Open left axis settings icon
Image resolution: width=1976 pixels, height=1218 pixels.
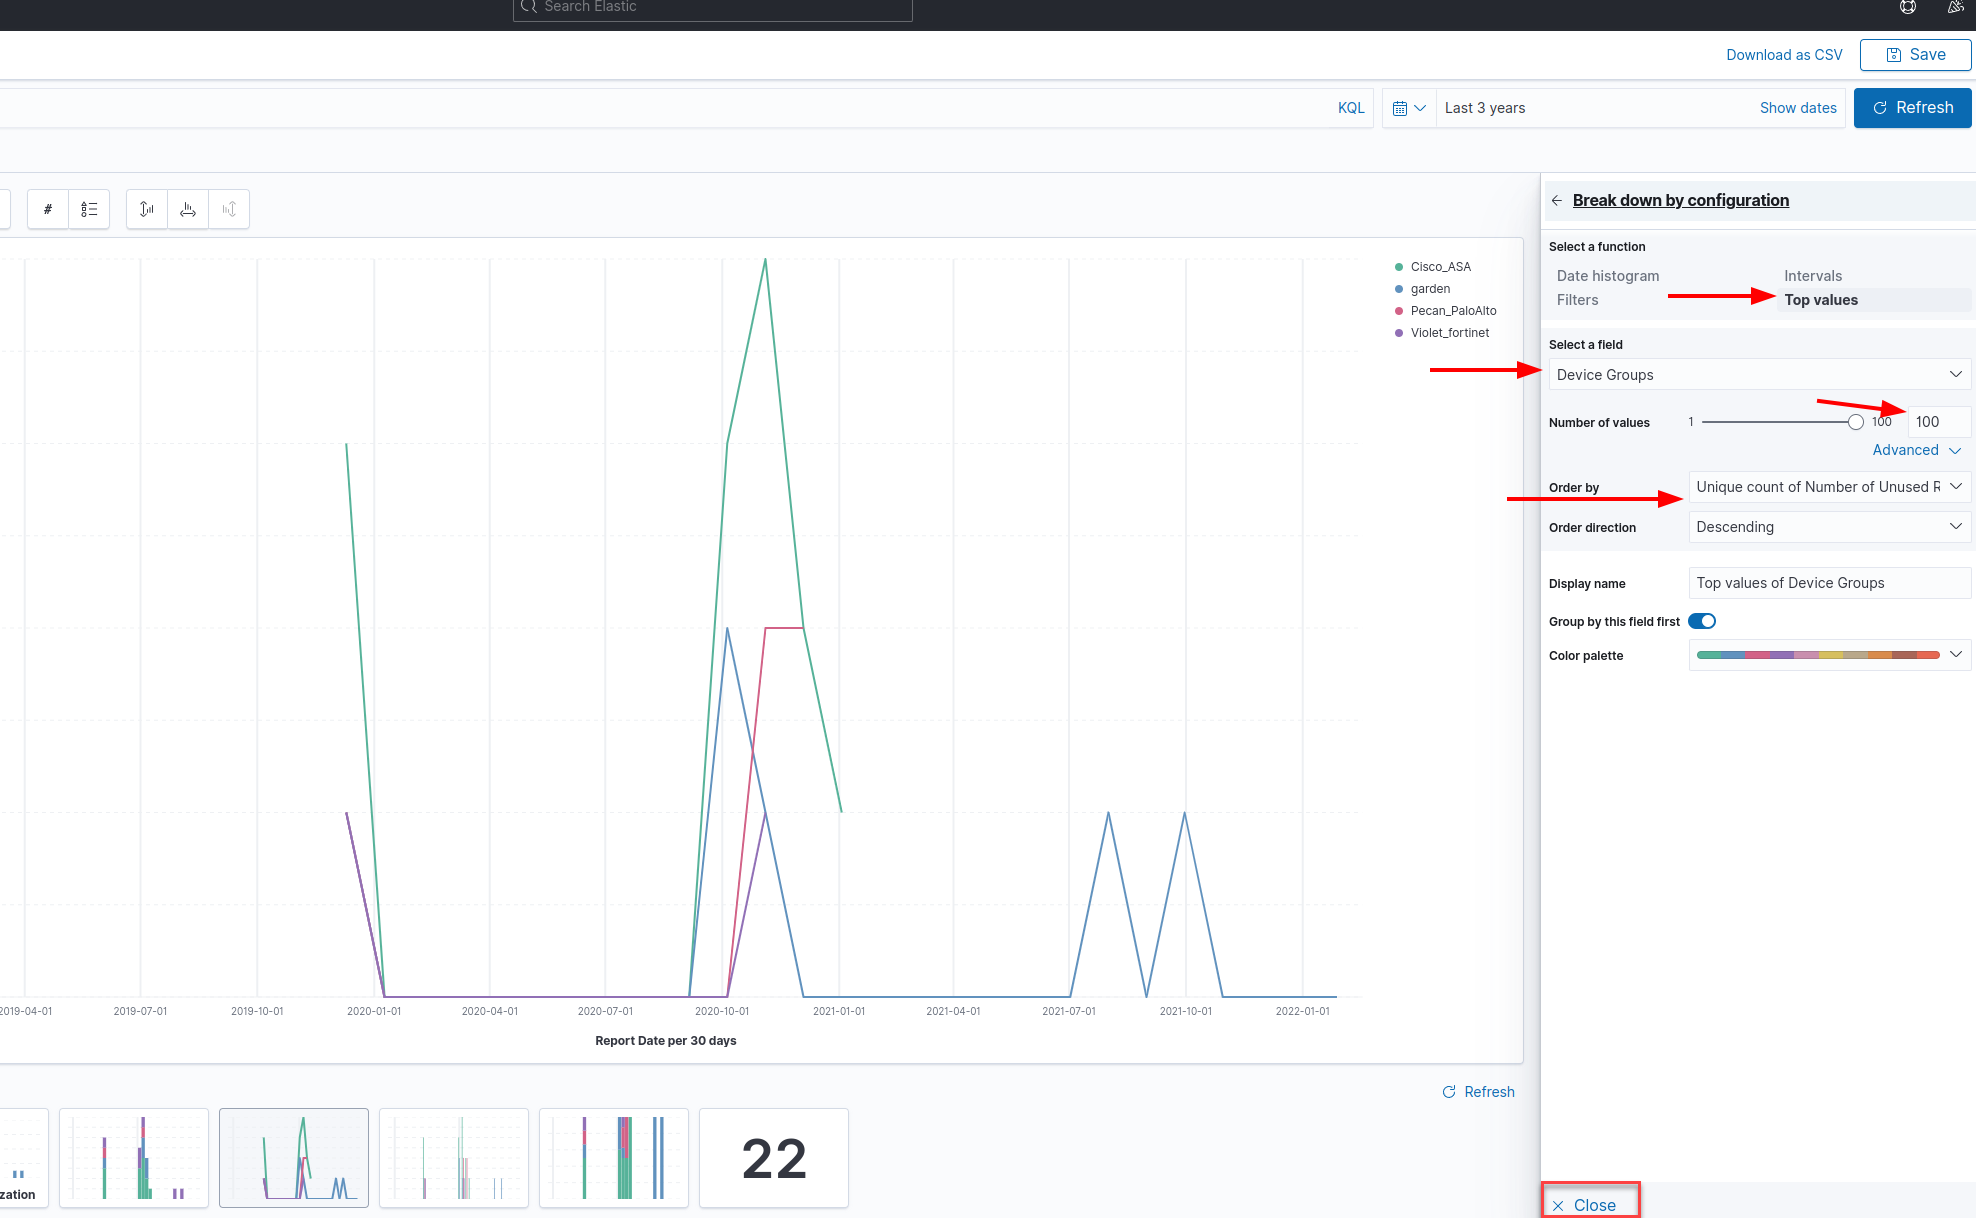click(x=147, y=209)
